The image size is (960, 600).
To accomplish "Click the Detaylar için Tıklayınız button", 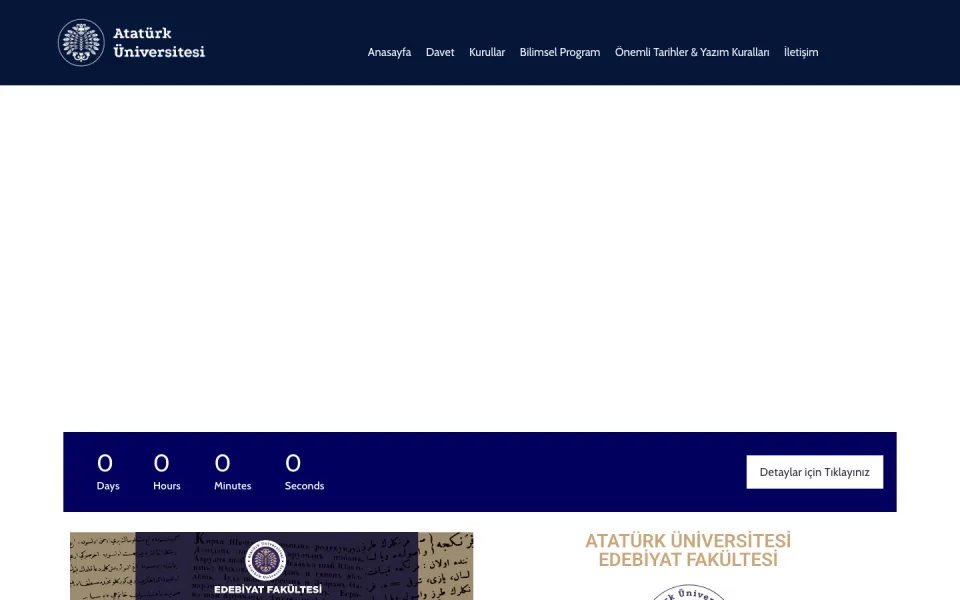I will (814, 472).
